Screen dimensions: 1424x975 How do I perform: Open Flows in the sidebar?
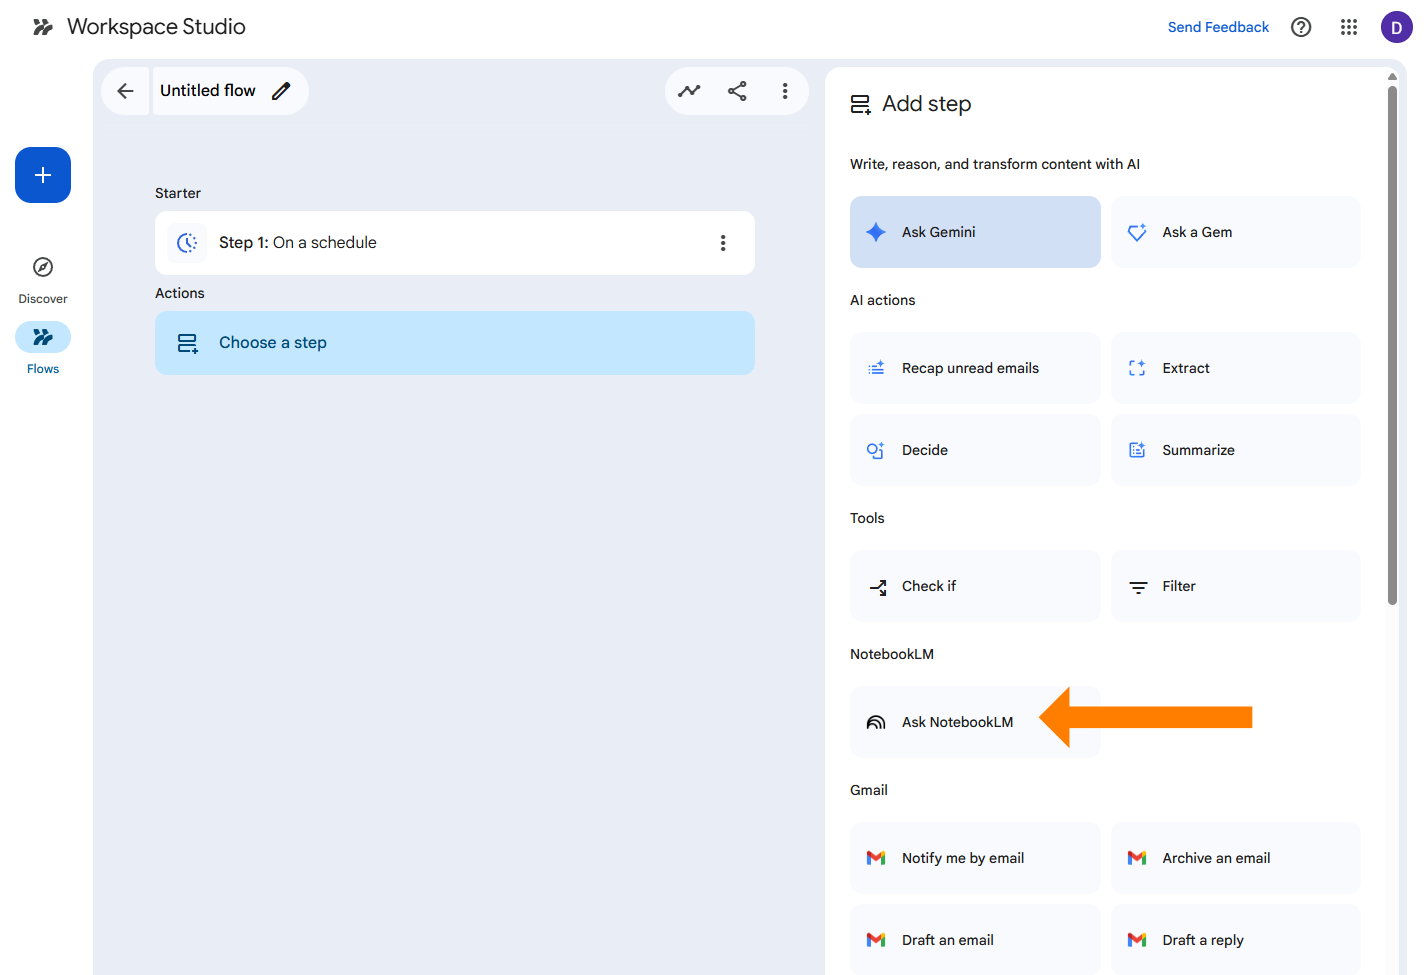pyautogui.click(x=43, y=349)
